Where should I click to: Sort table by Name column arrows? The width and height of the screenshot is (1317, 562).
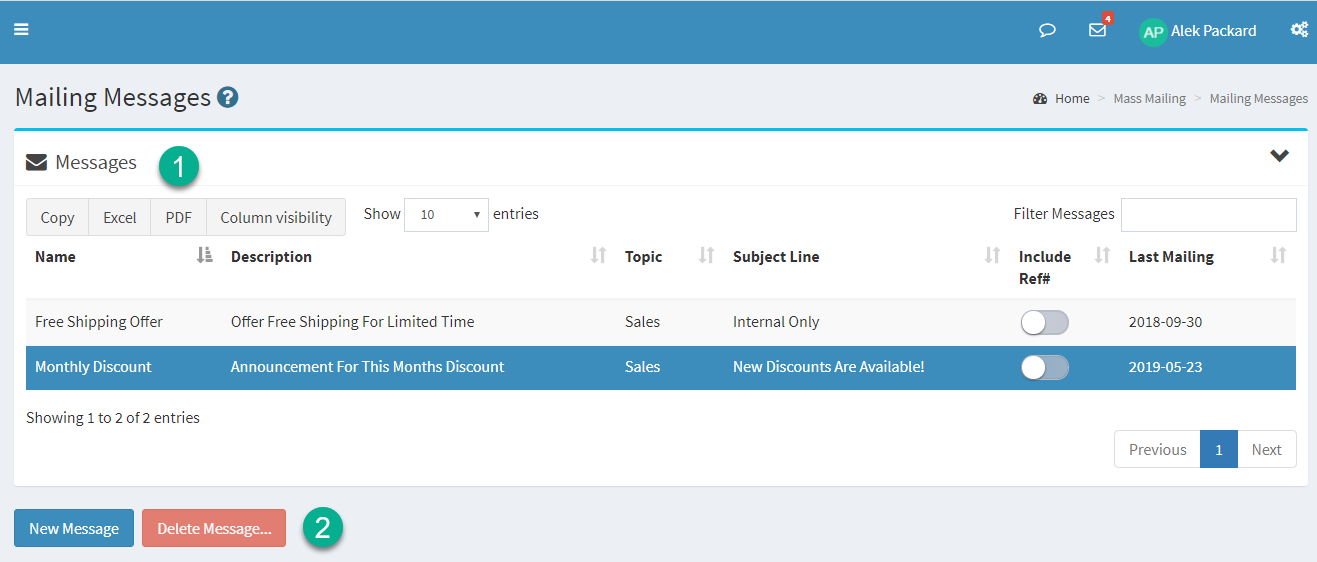pos(205,256)
